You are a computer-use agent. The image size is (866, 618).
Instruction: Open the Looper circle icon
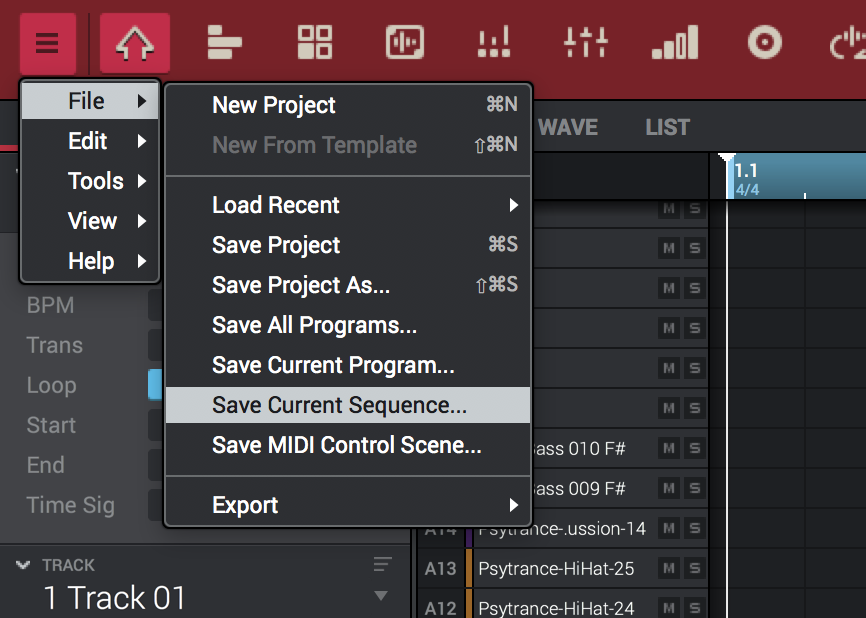click(x=764, y=43)
